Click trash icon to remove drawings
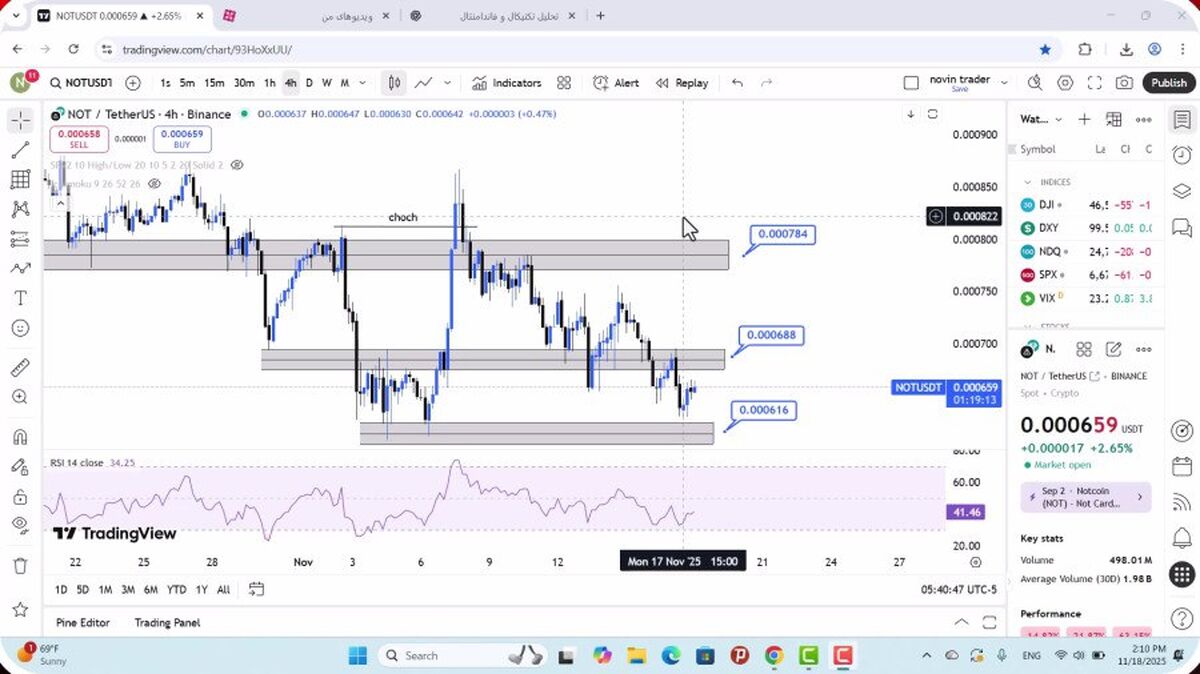The width and height of the screenshot is (1200, 674). (20, 566)
